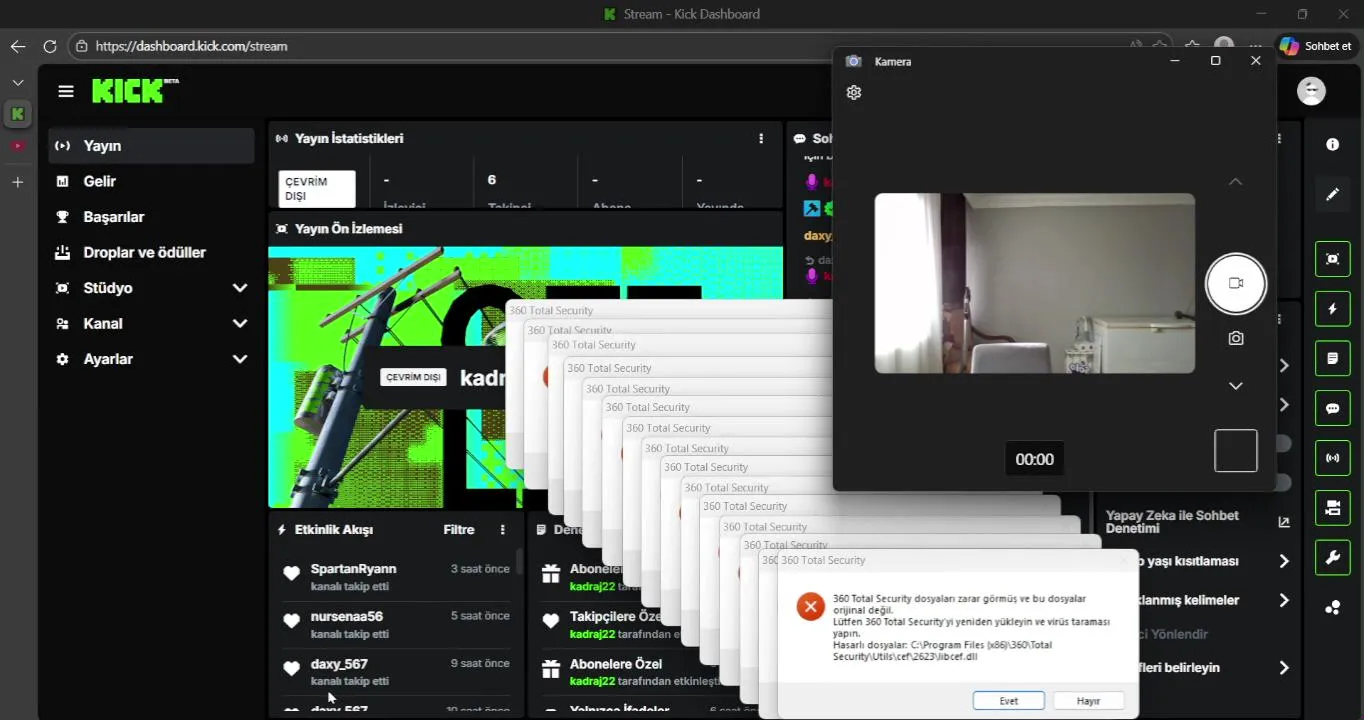1364x720 pixels.
Task: Open yaş kısıtlaması chevron
Action: coord(1284,562)
